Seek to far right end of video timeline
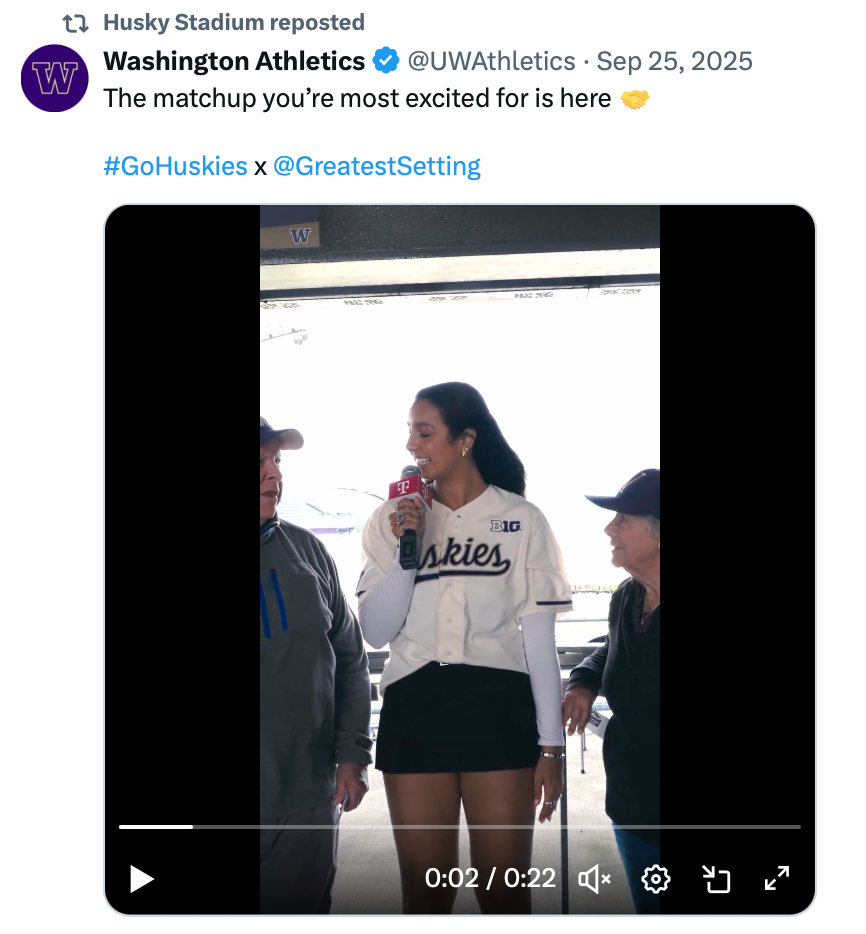The image size is (866, 934). coord(796,827)
